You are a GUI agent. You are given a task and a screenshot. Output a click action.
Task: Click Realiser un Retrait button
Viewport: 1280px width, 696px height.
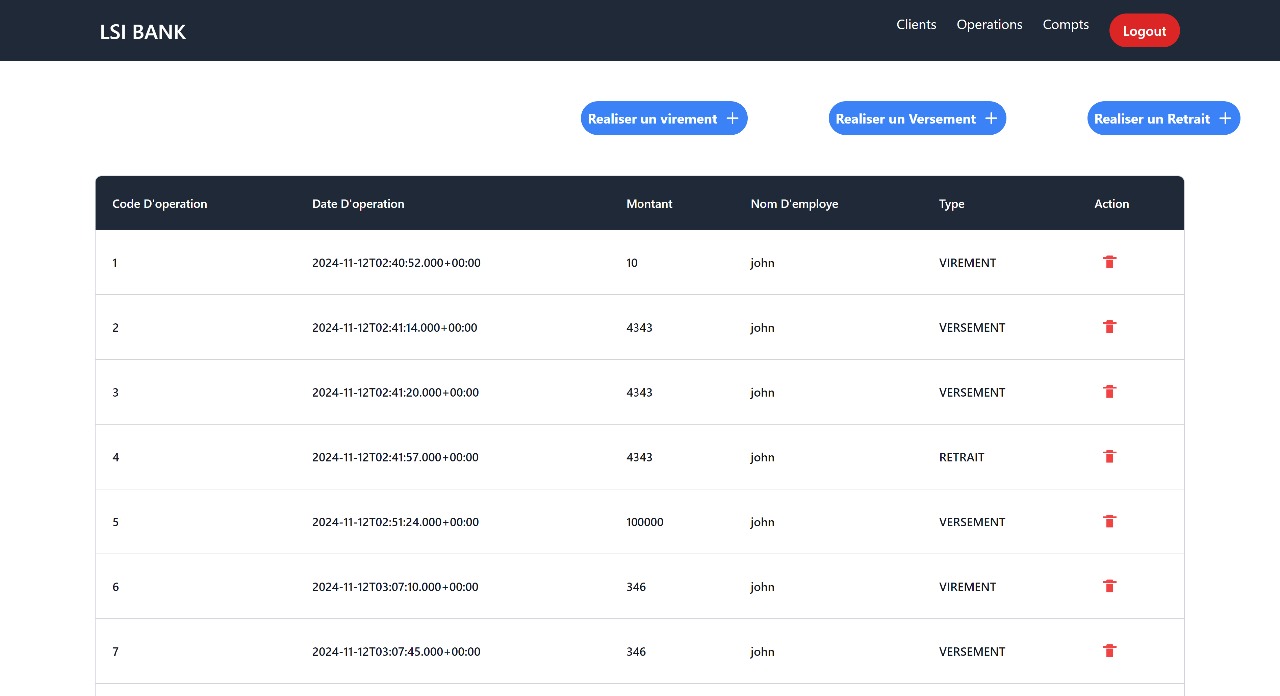point(1163,118)
